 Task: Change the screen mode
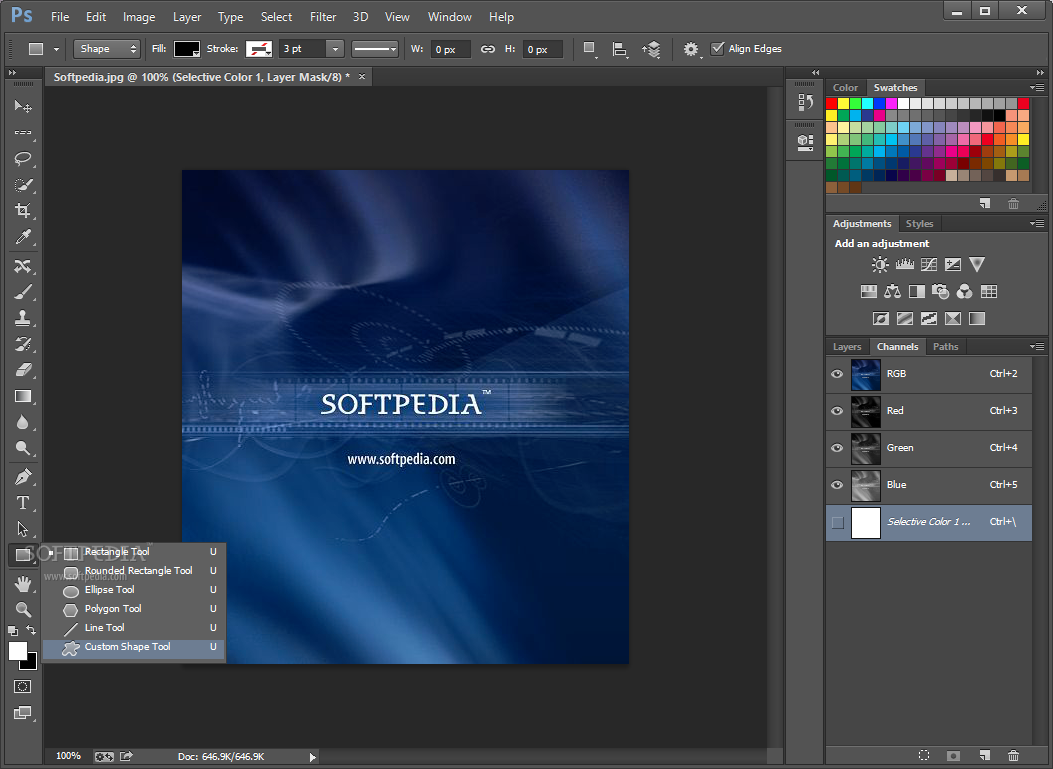click(22, 713)
